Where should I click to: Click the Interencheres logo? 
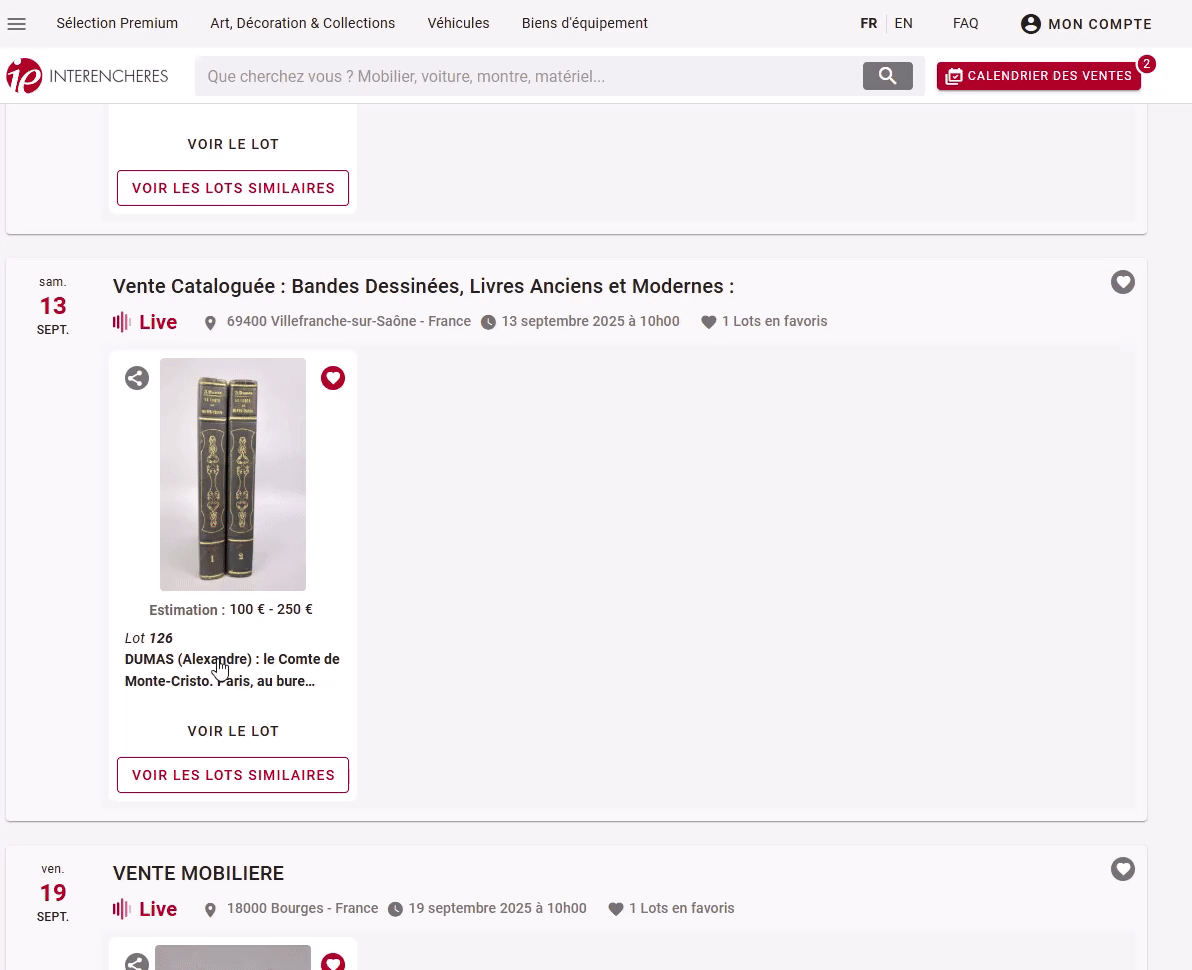[x=87, y=76]
